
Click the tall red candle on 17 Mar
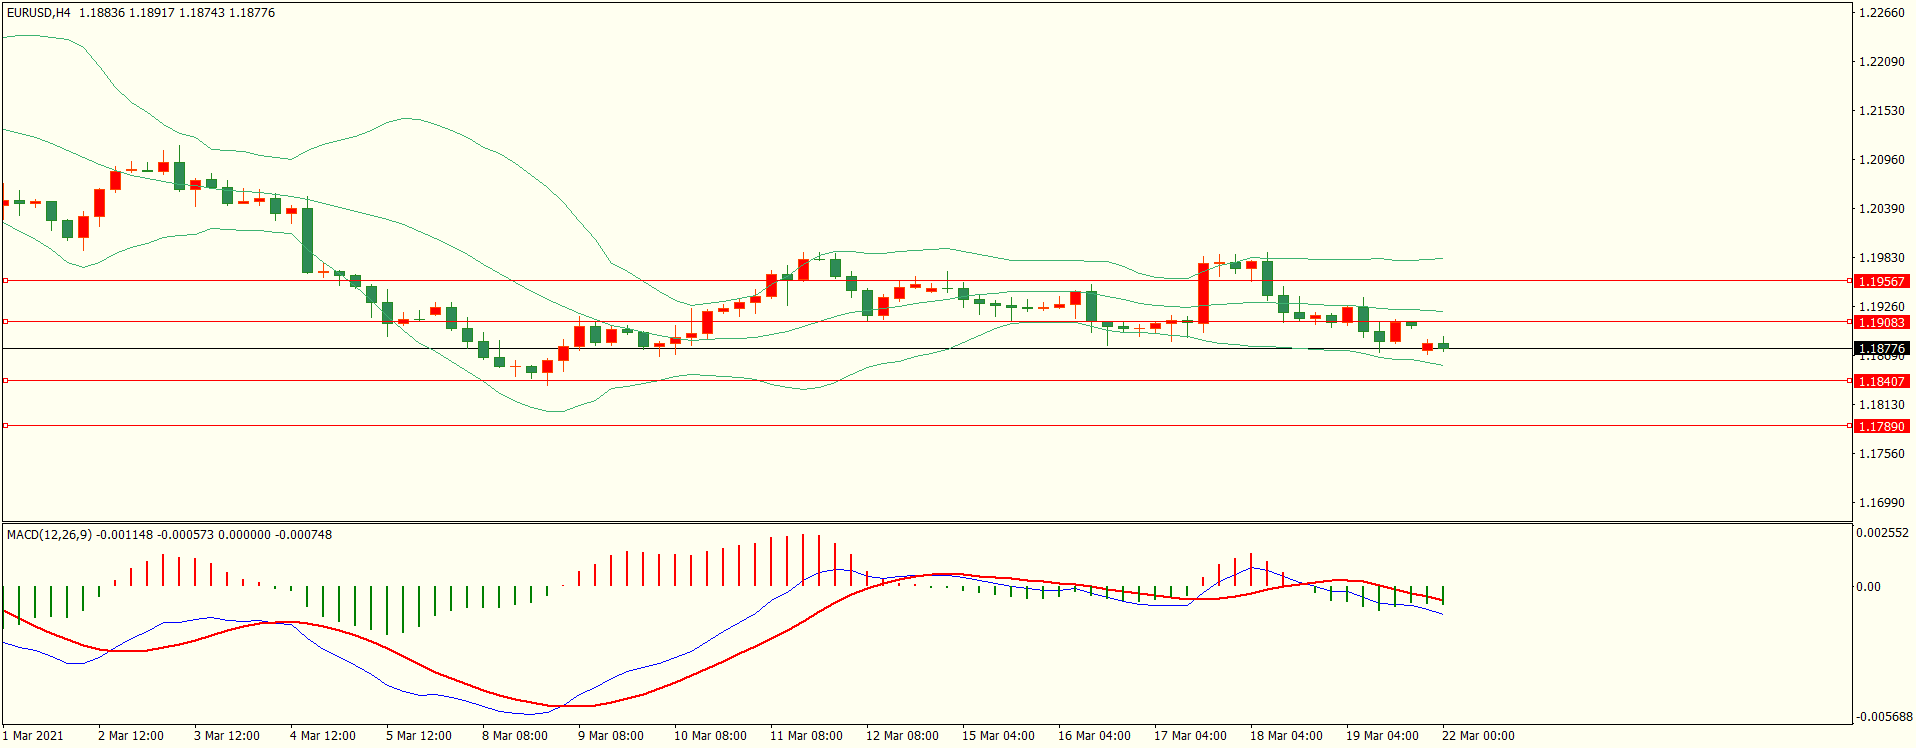tap(1203, 294)
